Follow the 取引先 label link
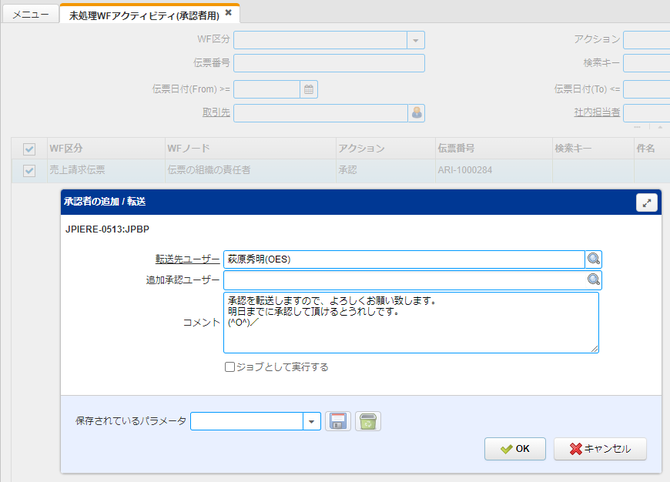This screenshot has height=482, width=670. tap(216, 112)
